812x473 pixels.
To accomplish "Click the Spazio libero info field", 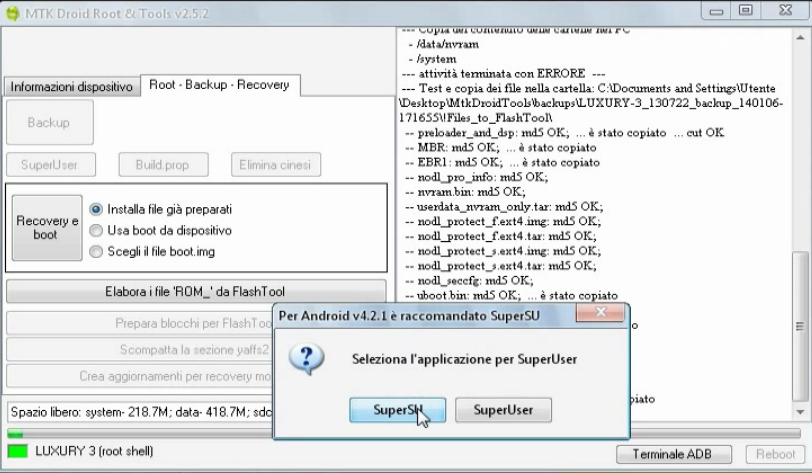I will tap(140, 412).
